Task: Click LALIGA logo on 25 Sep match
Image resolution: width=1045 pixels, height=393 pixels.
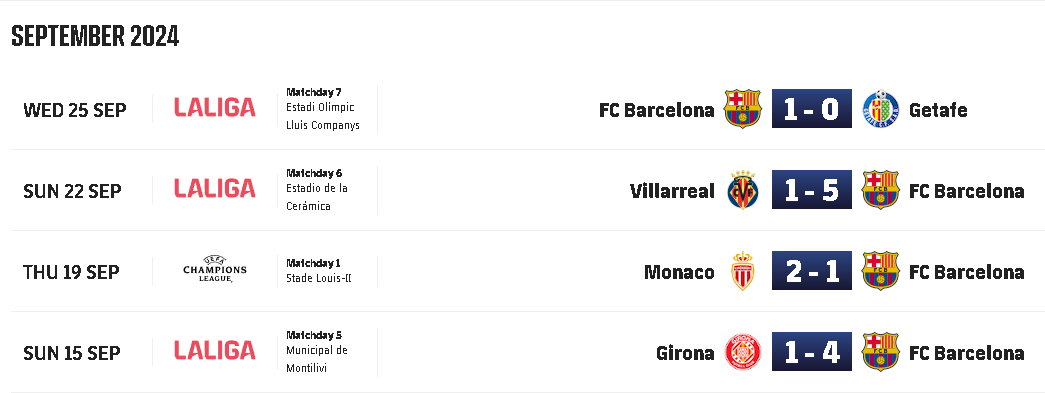Action: [215, 107]
